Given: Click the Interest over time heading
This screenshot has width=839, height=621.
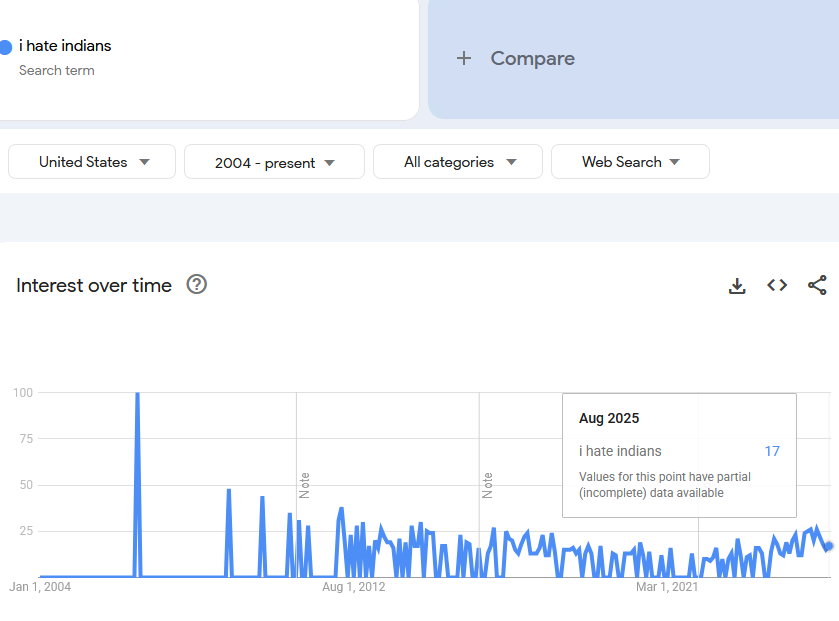Looking at the screenshot, I should pos(94,285).
